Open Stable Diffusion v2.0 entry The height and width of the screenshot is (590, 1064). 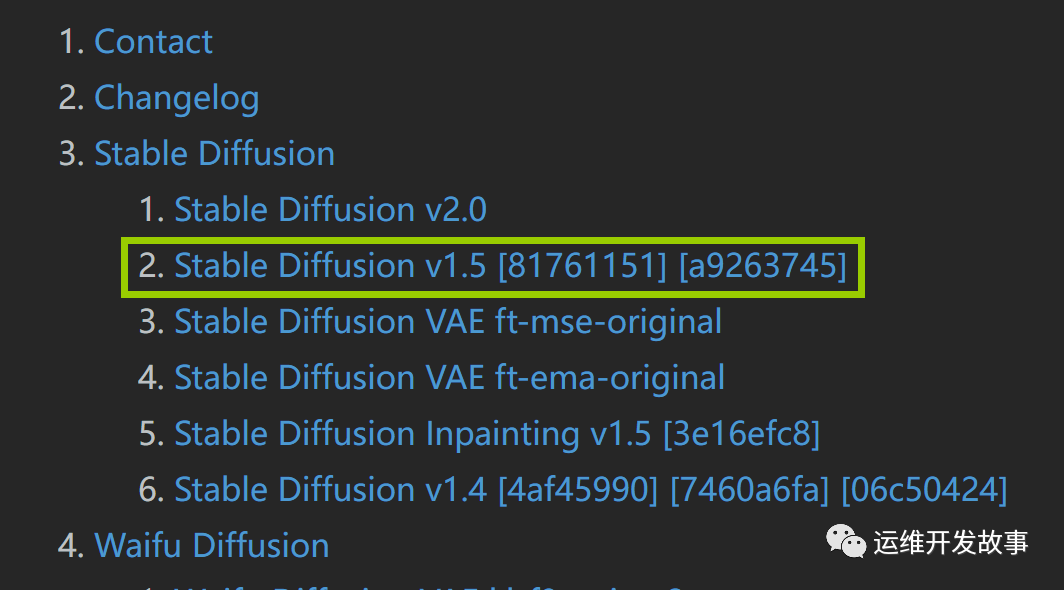[x=330, y=210]
